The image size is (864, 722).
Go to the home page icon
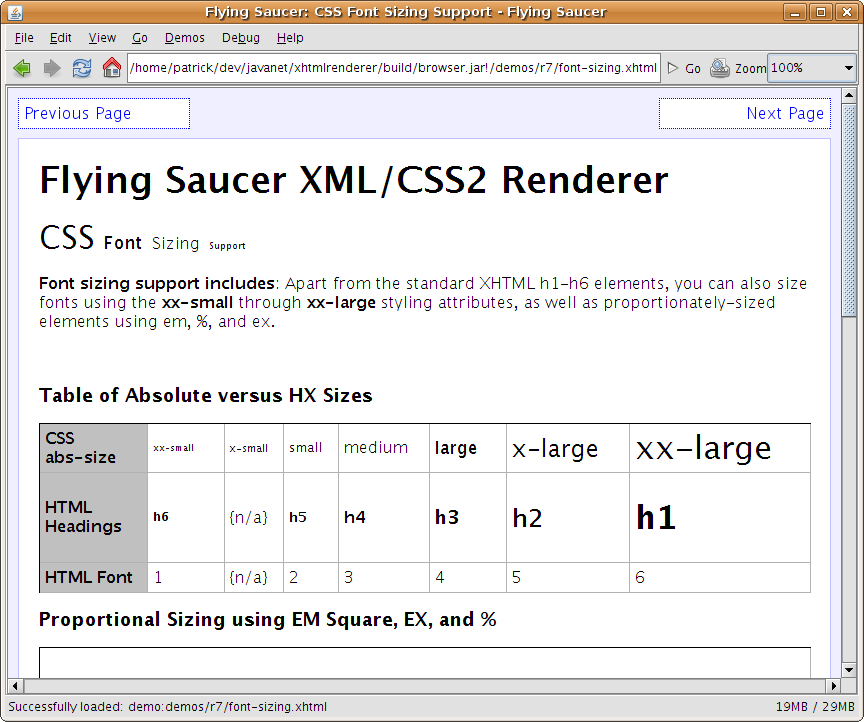click(111, 68)
